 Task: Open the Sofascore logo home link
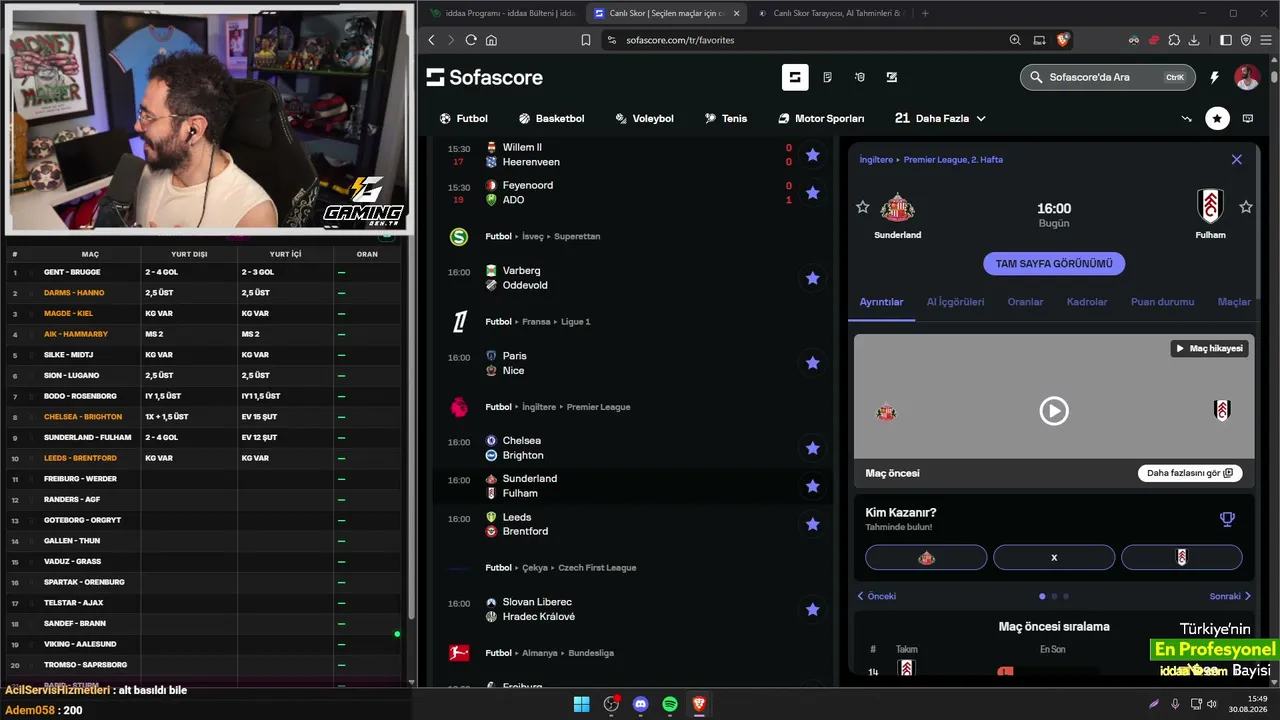click(484, 77)
